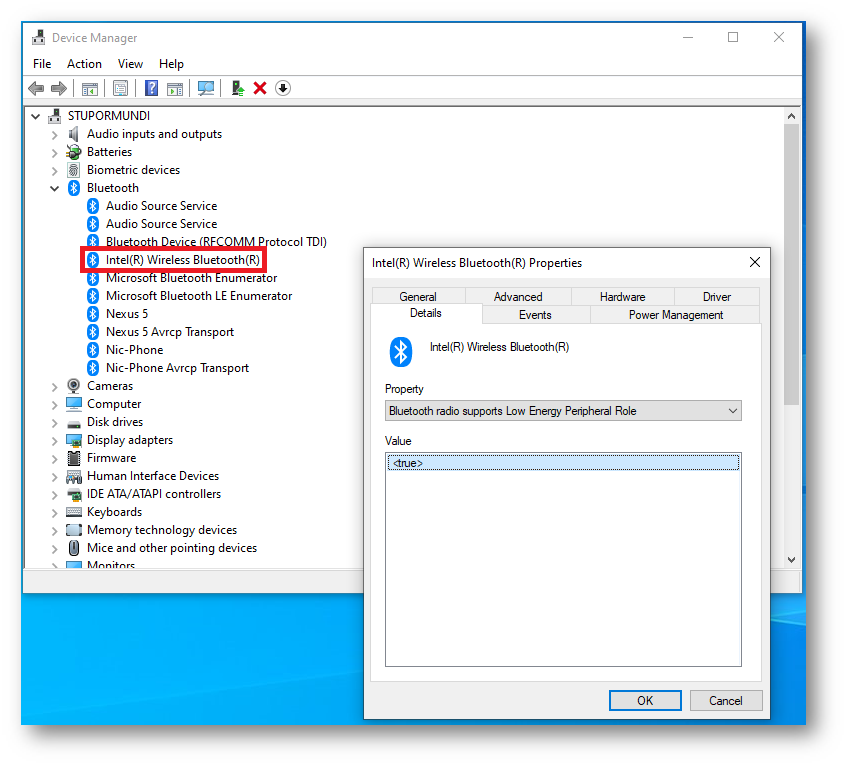This screenshot has width=848, height=767.
Task: Select the <true> value entry
Action: tap(563, 463)
